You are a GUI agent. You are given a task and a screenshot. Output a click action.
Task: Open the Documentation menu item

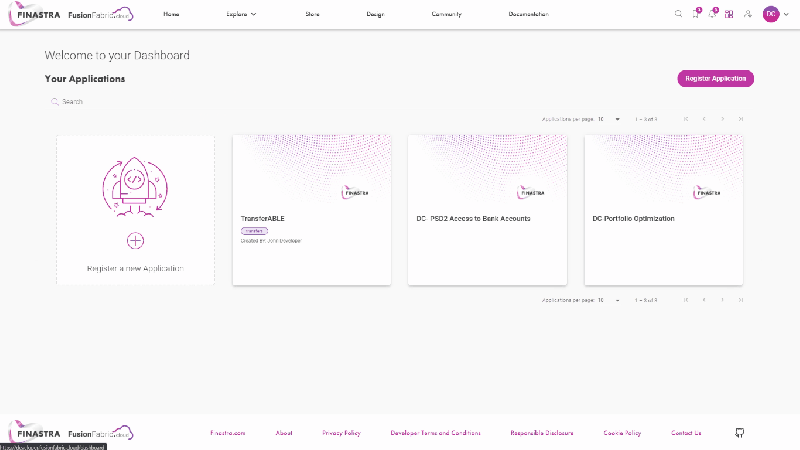529,14
